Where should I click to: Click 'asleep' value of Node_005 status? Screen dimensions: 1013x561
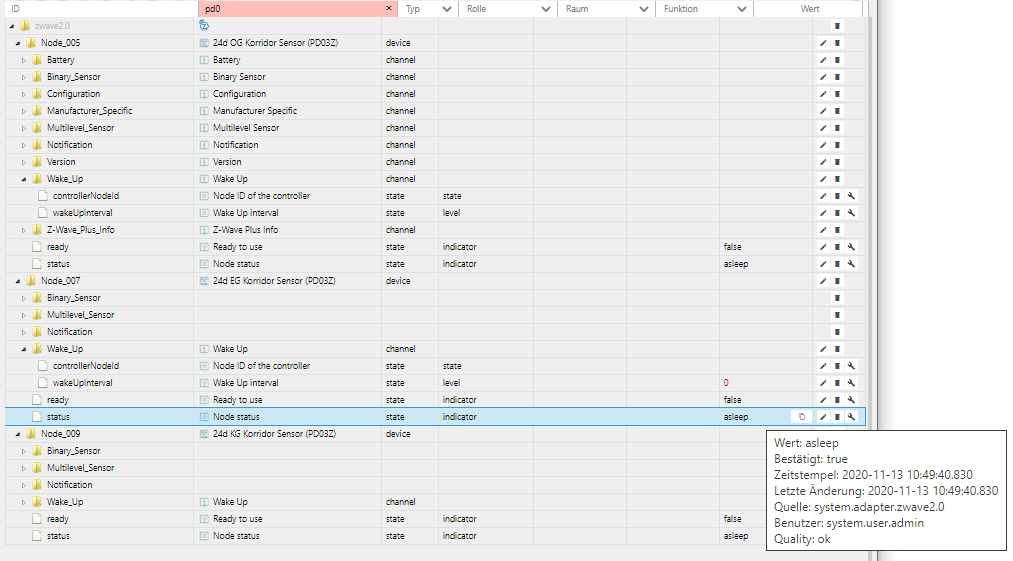pos(736,264)
